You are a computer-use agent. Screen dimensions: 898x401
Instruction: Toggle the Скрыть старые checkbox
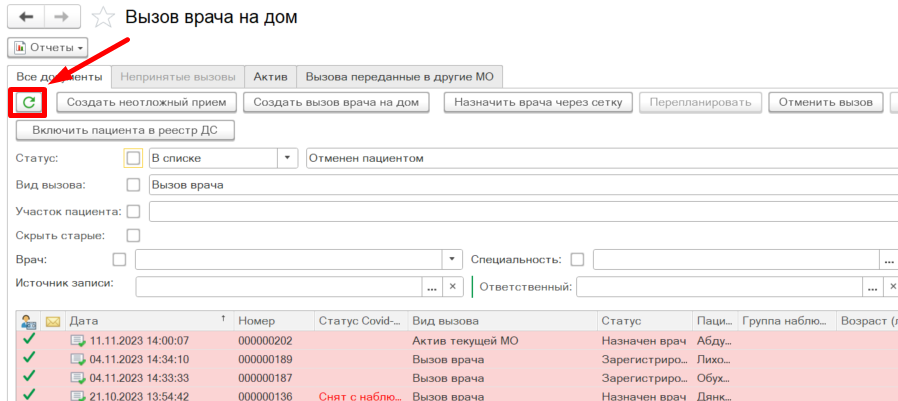(x=133, y=235)
